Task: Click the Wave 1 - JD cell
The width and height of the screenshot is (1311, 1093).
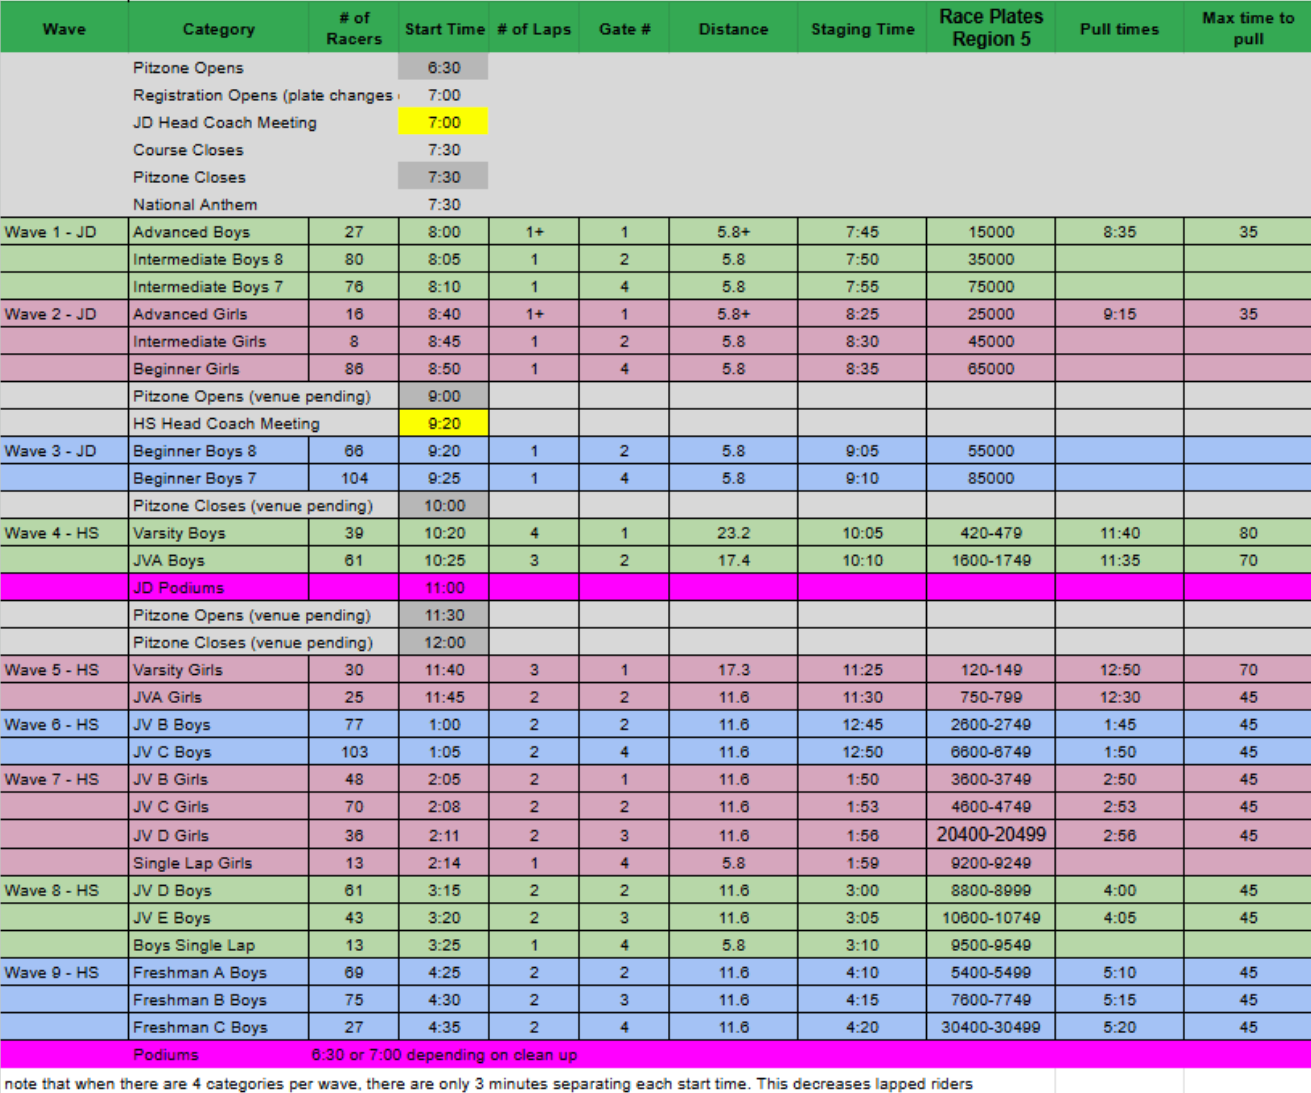Action: [x=64, y=232]
